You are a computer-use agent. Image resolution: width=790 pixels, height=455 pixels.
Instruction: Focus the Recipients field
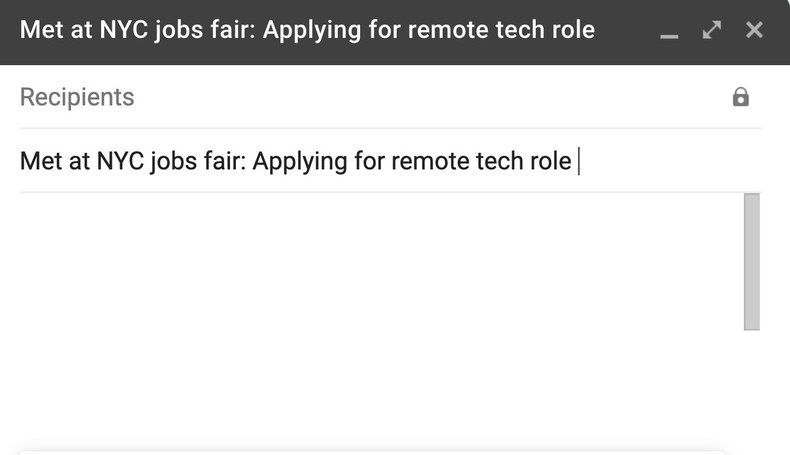click(77, 97)
